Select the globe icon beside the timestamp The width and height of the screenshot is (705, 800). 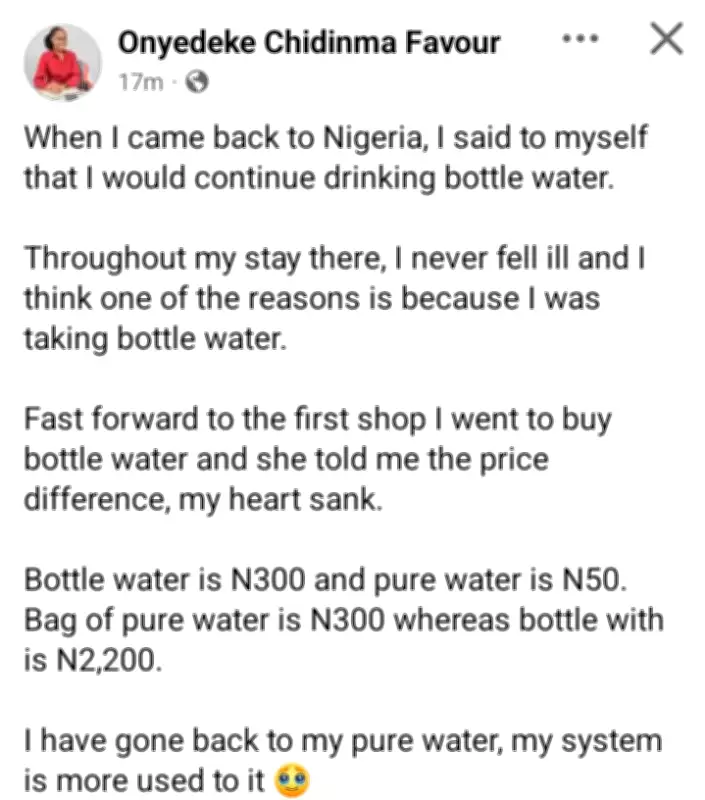[198, 79]
